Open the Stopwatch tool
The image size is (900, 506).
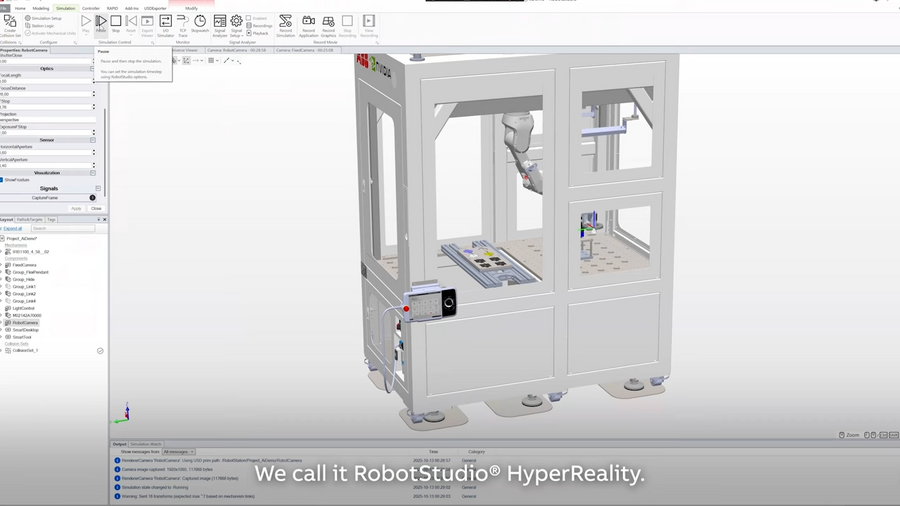click(200, 24)
